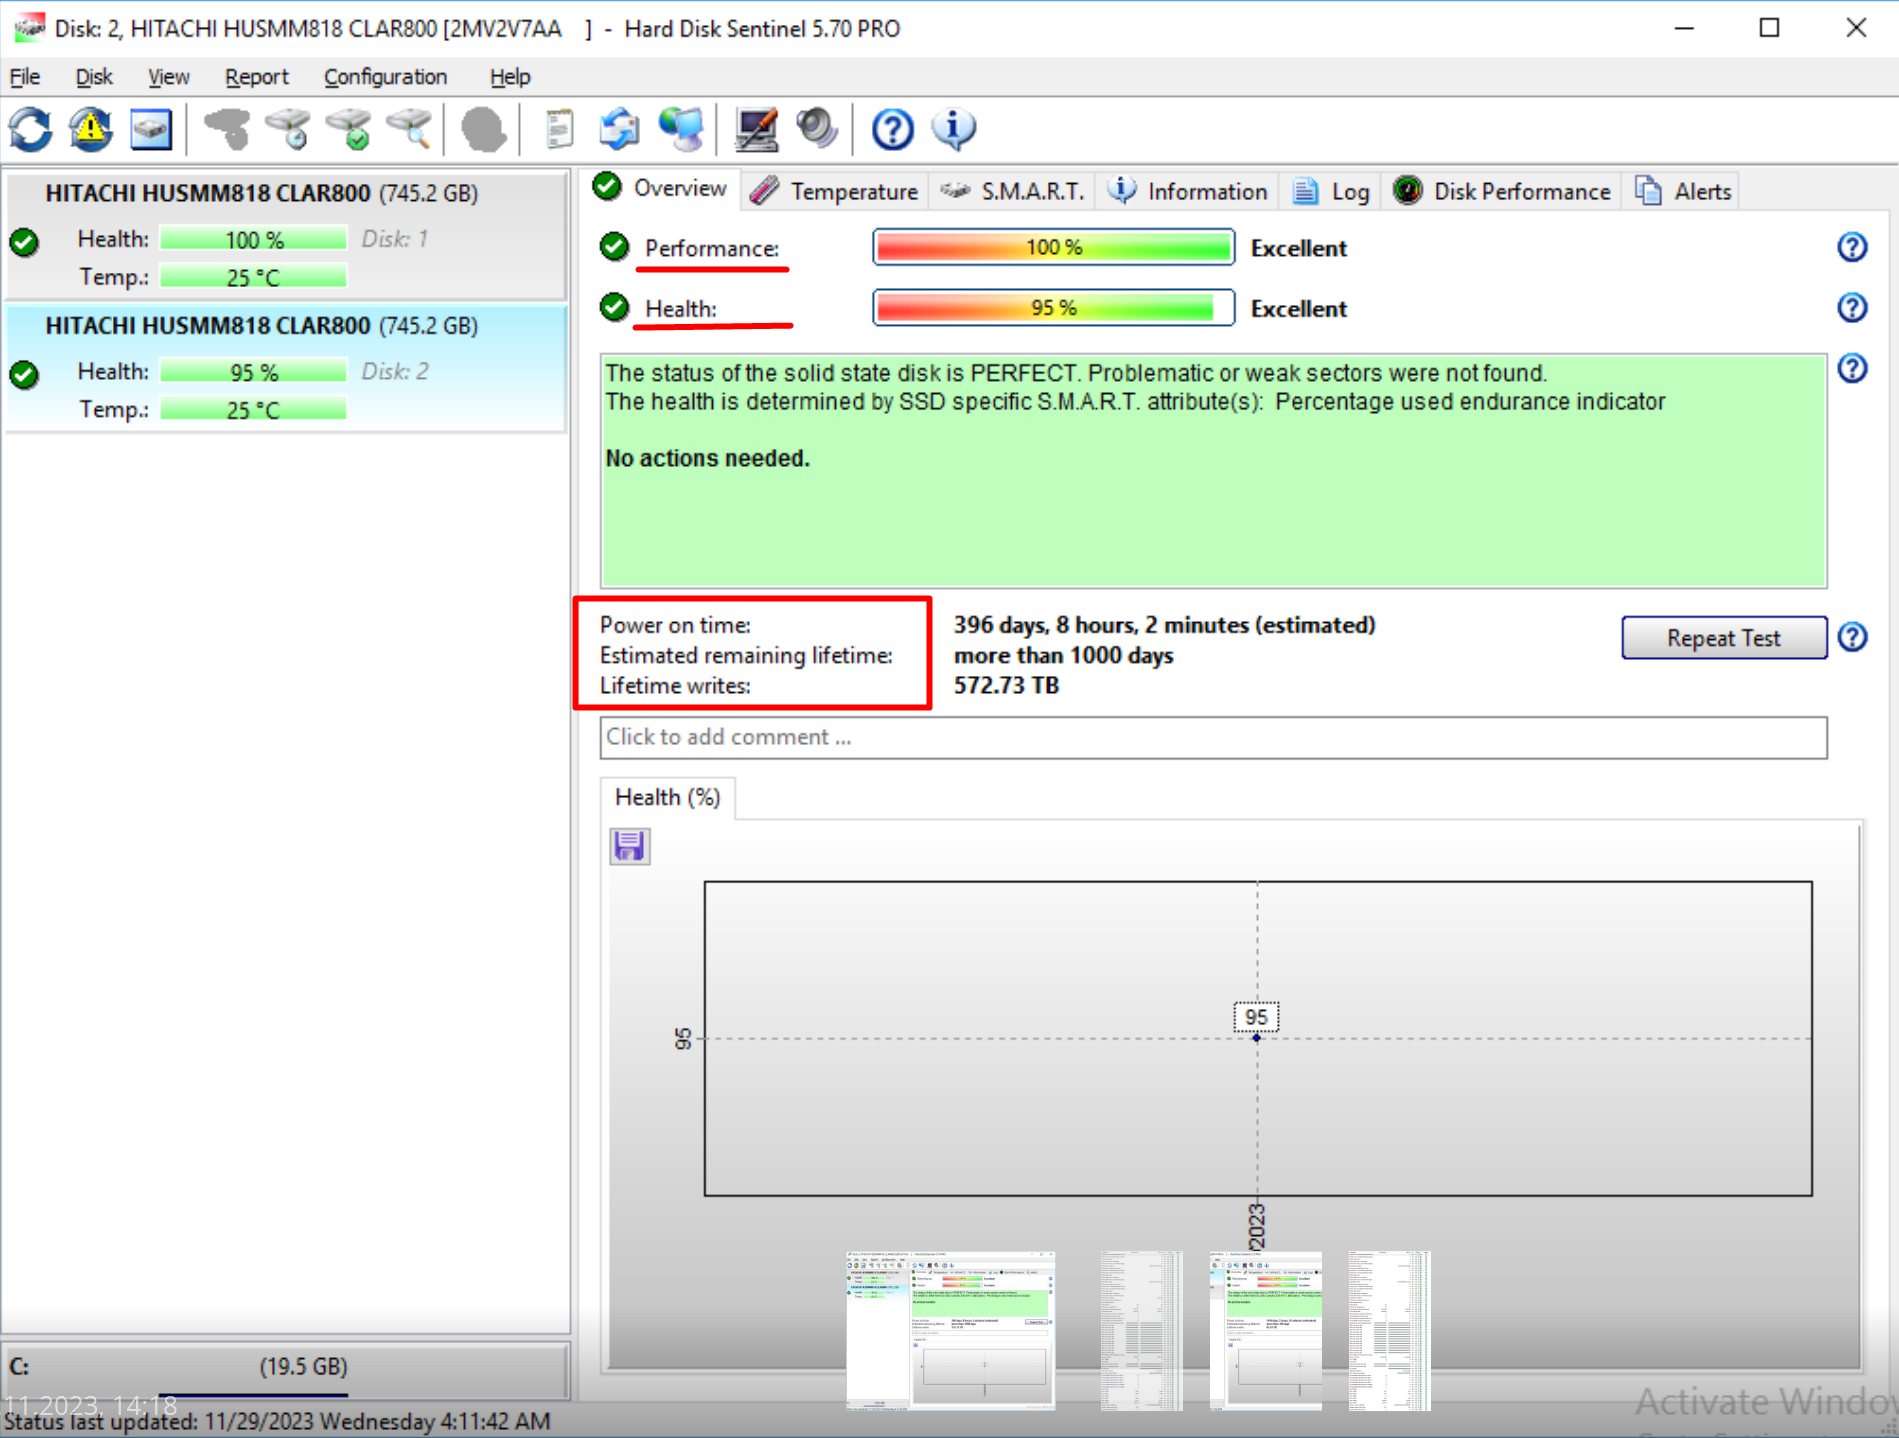Viewport: 1899px width, 1438px height.
Task: Open the Help menu
Action: (x=510, y=77)
